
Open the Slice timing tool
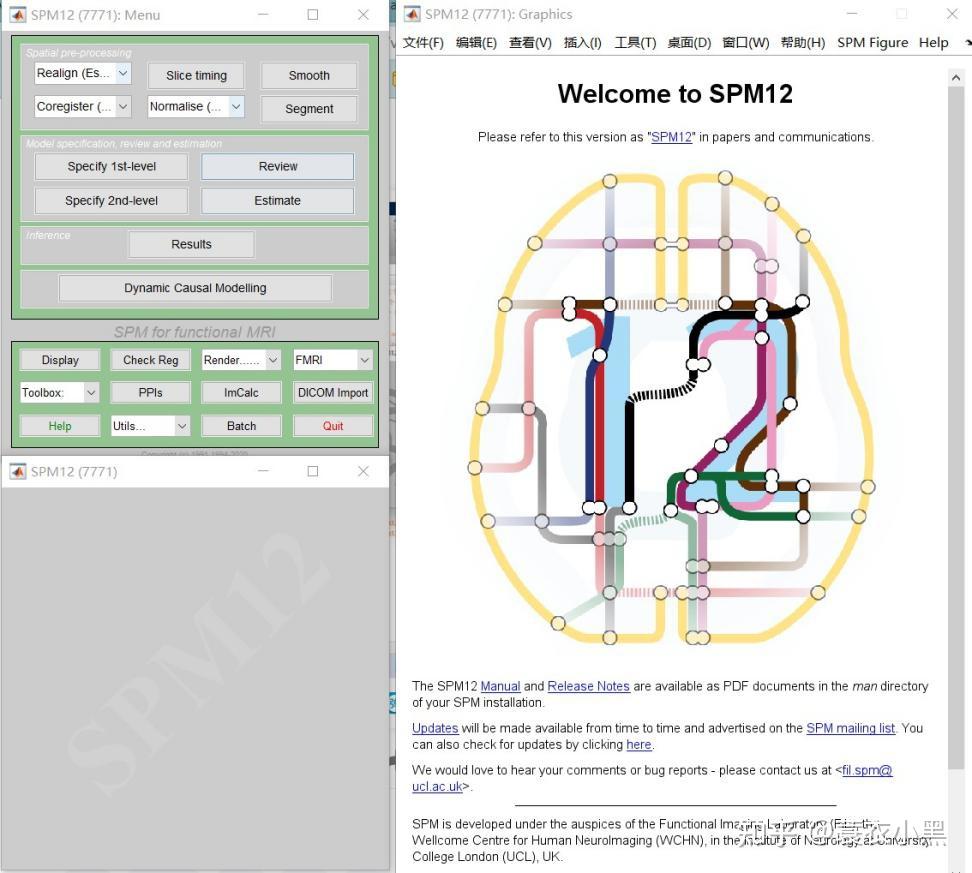[196, 75]
